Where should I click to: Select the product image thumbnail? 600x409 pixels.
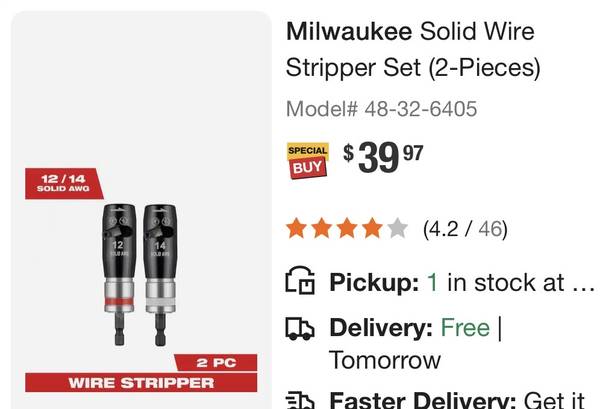coord(141,210)
